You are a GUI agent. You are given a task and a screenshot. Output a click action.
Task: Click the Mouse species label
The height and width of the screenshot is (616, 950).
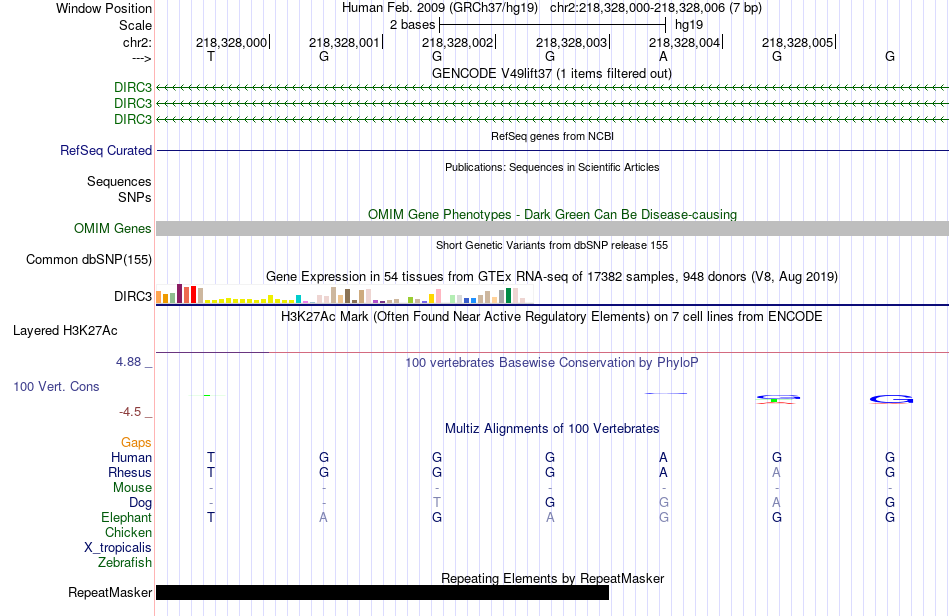click(132, 488)
